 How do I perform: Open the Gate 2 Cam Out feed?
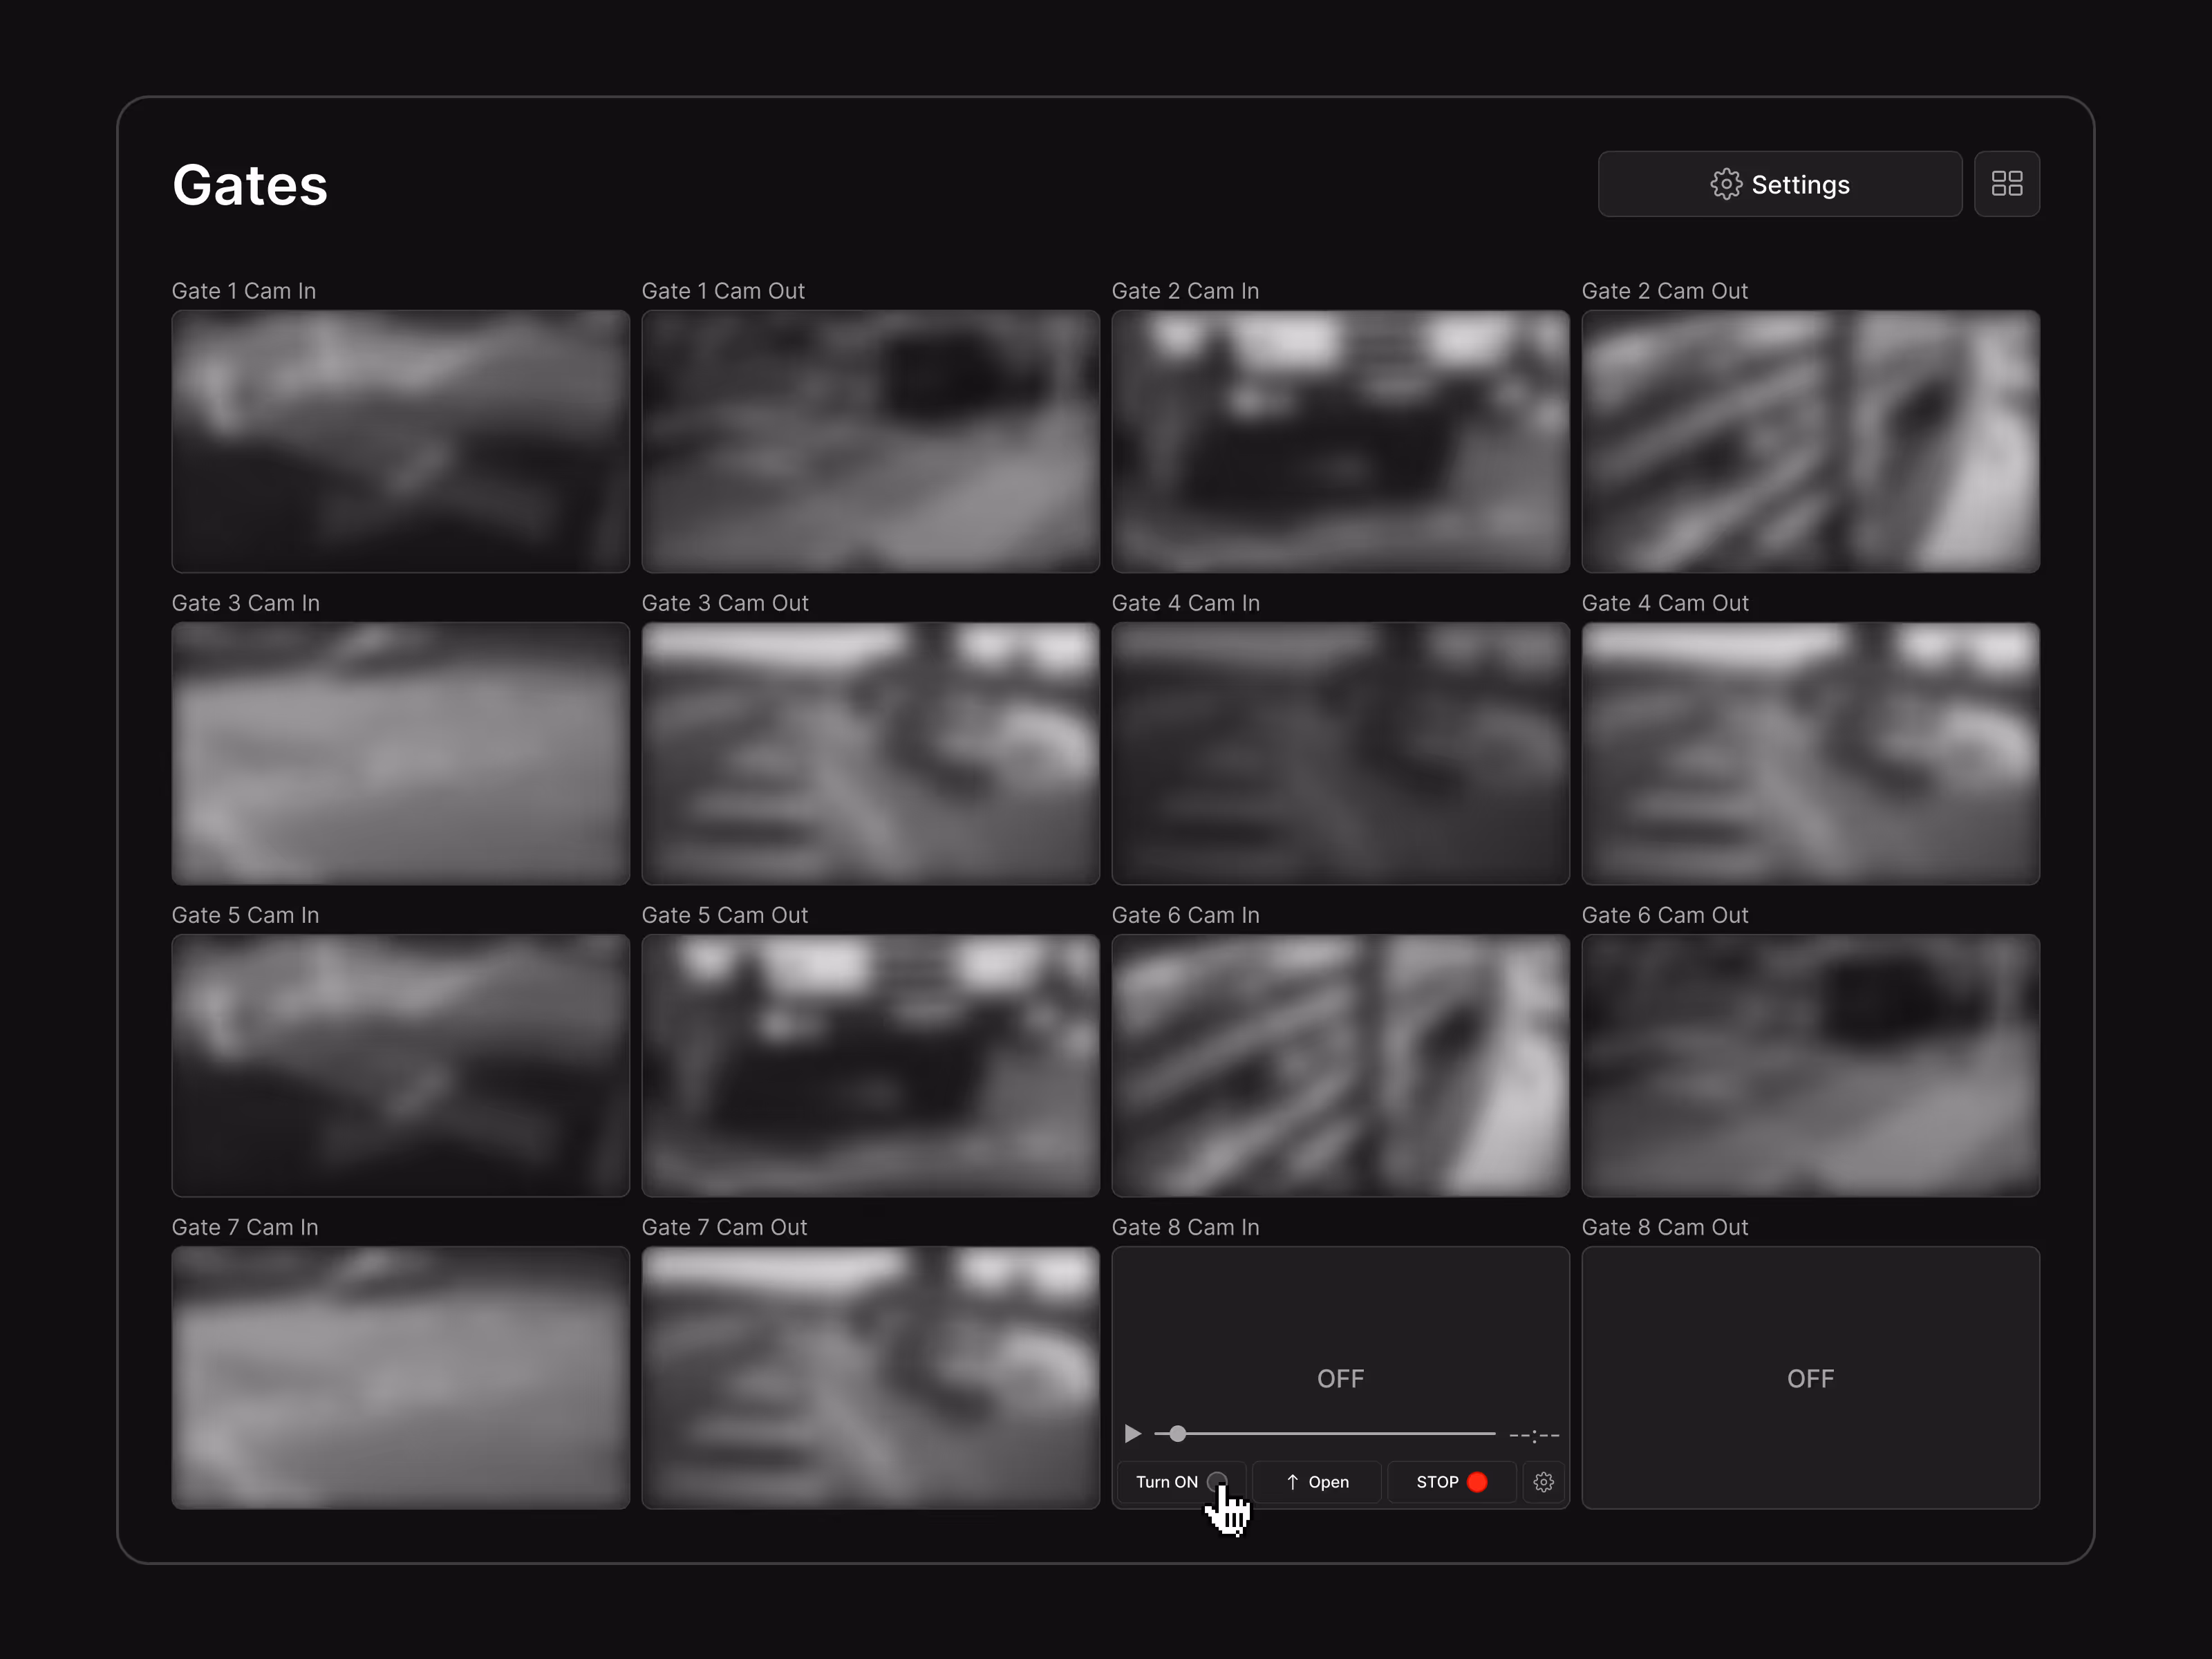coord(1810,441)
